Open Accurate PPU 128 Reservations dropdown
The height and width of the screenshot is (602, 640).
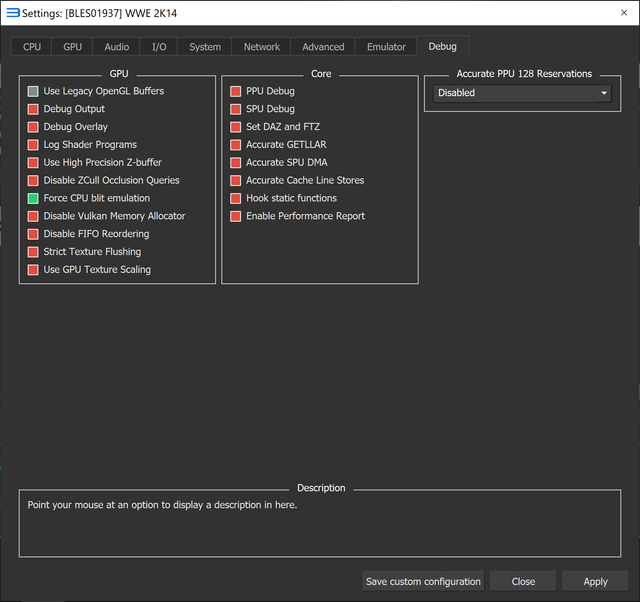click(522, 93)
